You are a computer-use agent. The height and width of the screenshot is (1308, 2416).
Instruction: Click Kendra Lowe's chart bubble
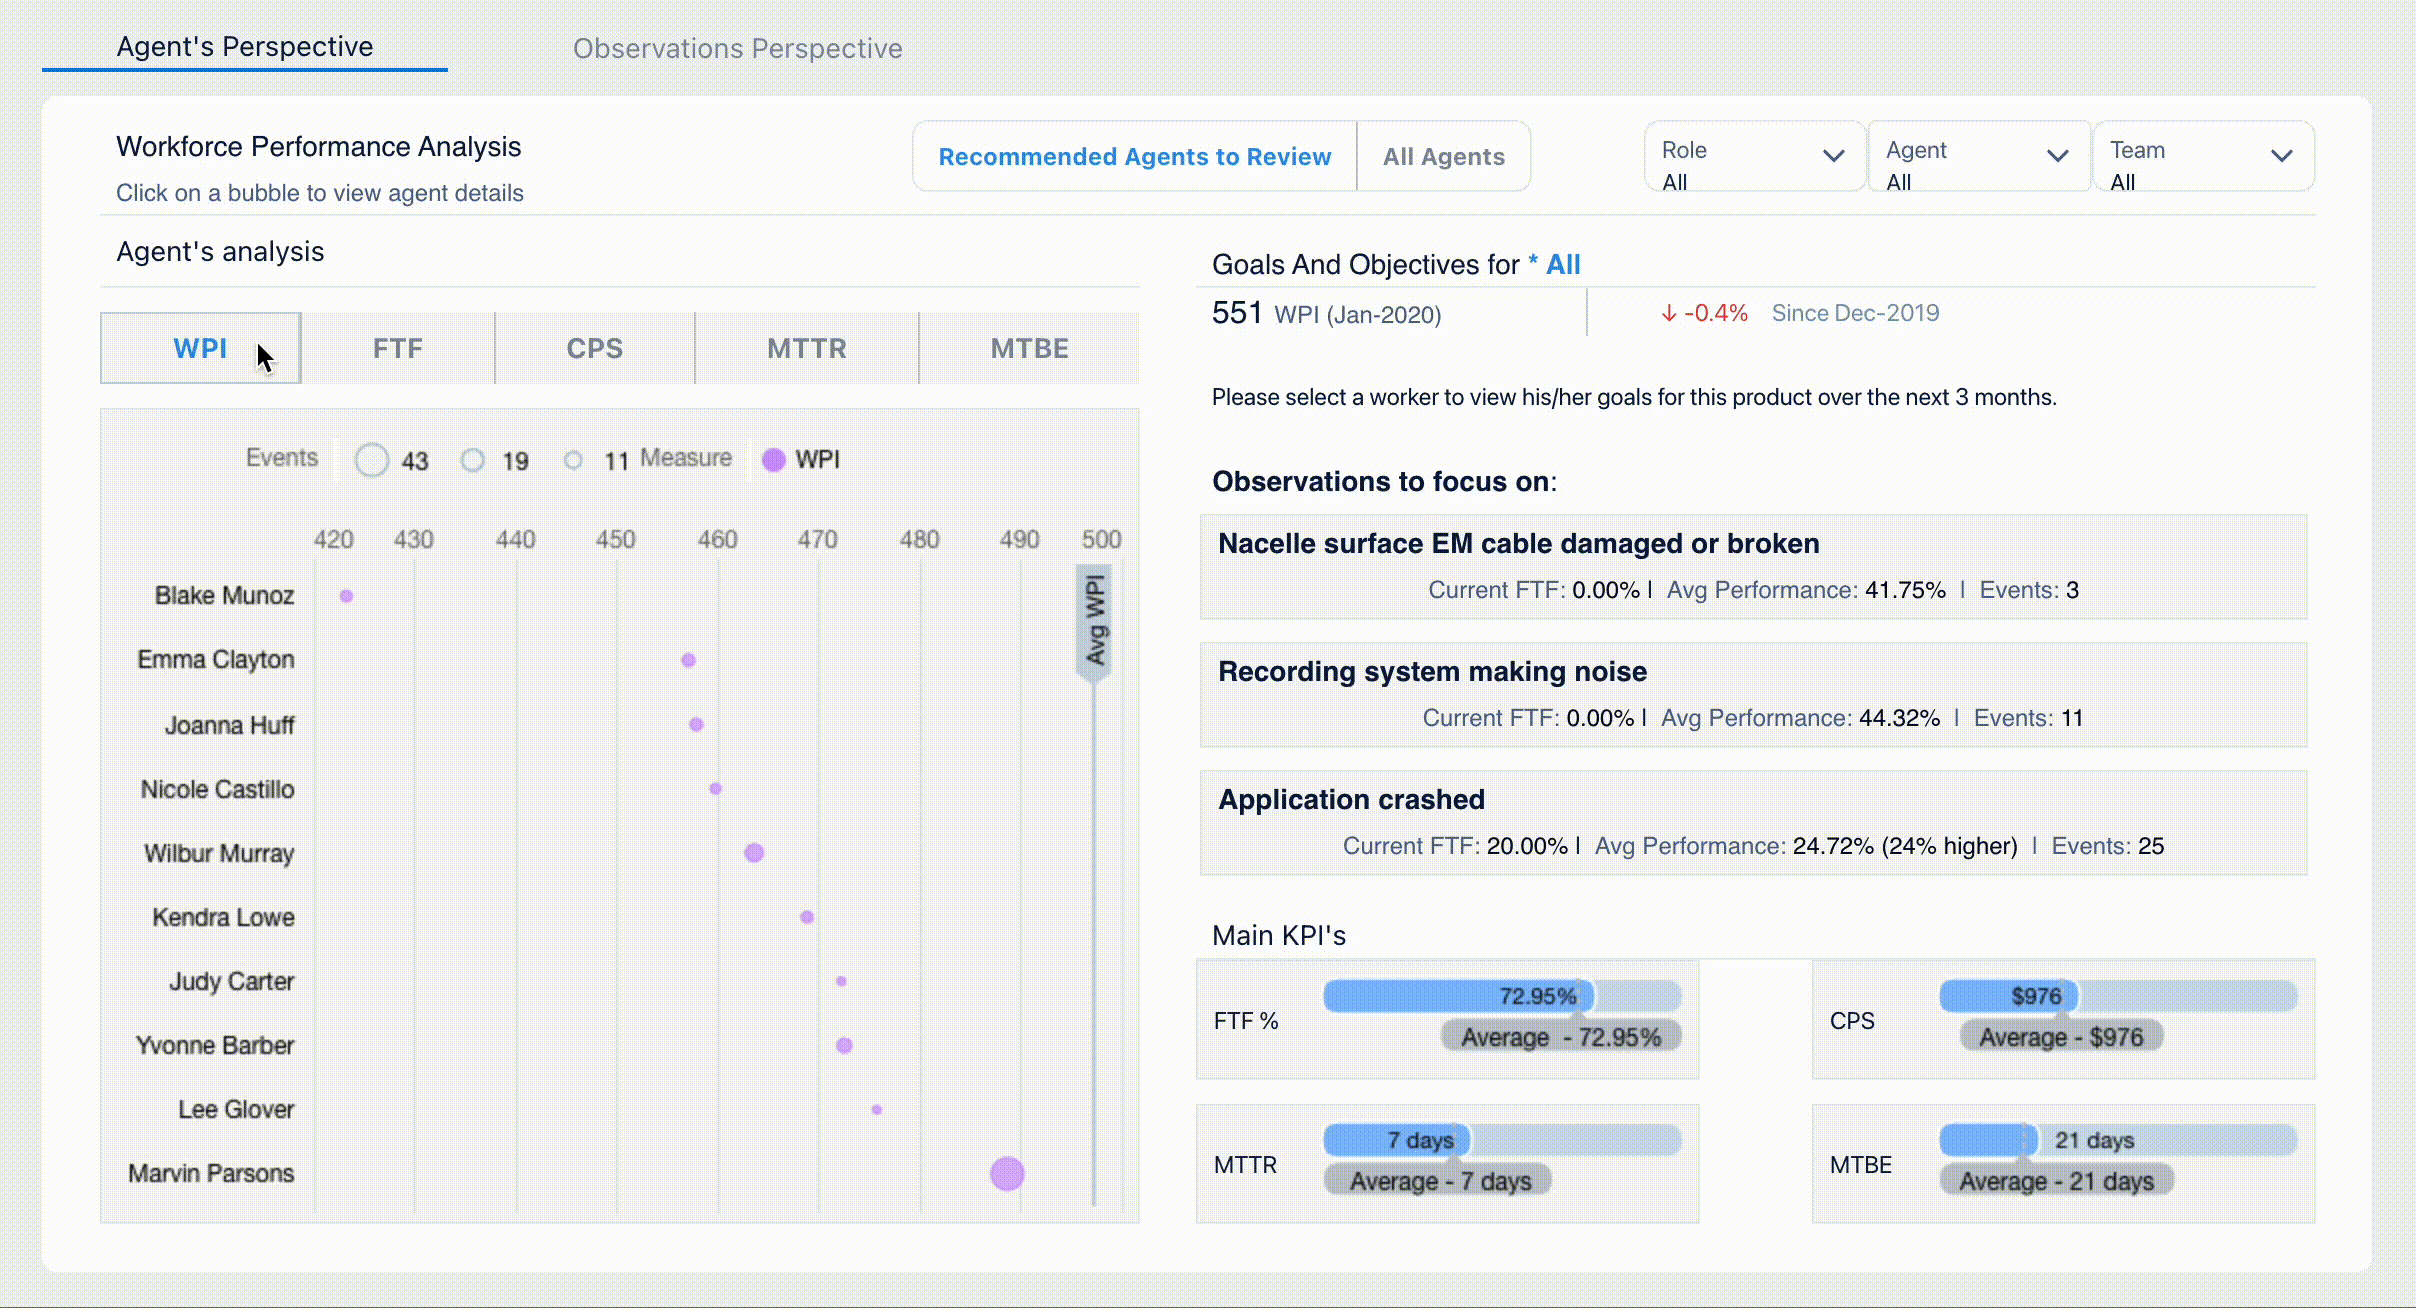807,917
